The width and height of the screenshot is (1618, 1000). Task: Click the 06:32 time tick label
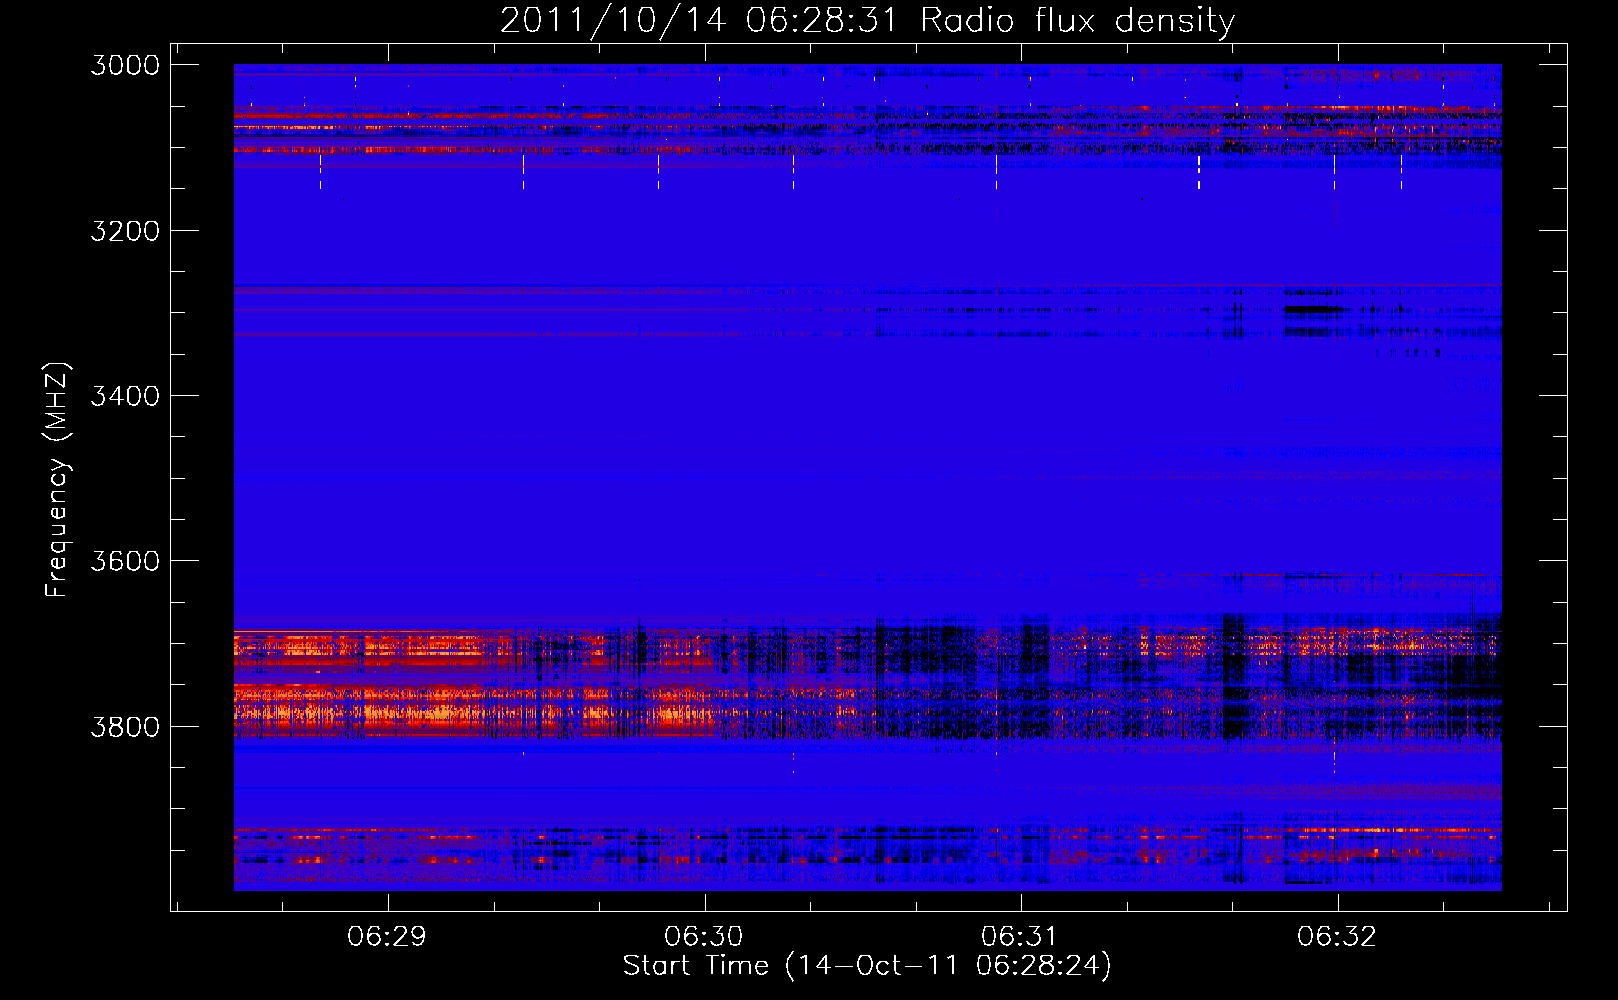(x=1337, y=937)
